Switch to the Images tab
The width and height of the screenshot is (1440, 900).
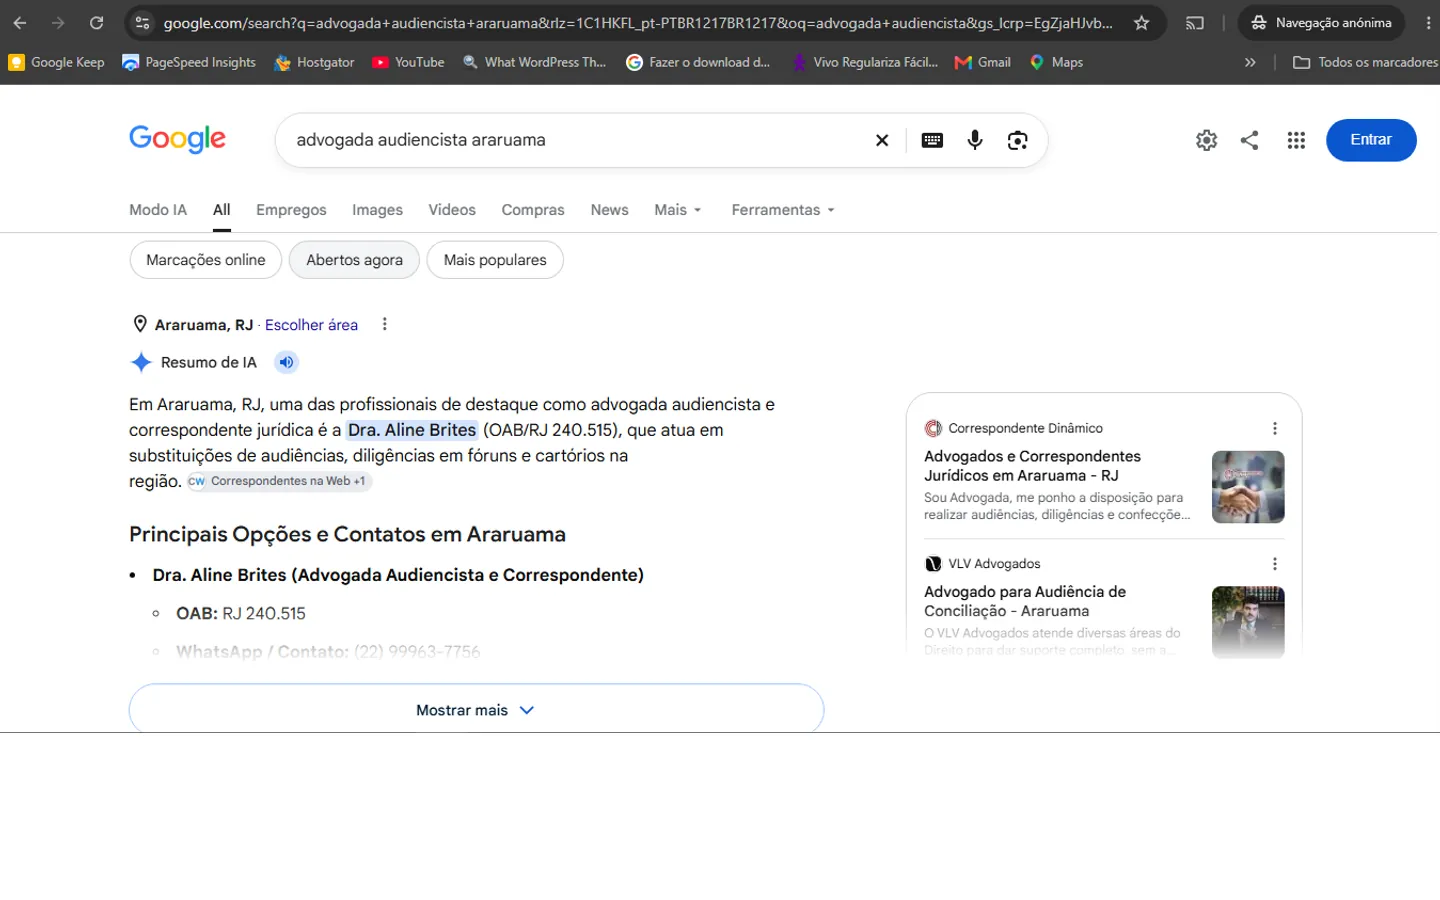click(x=377, y=210)
